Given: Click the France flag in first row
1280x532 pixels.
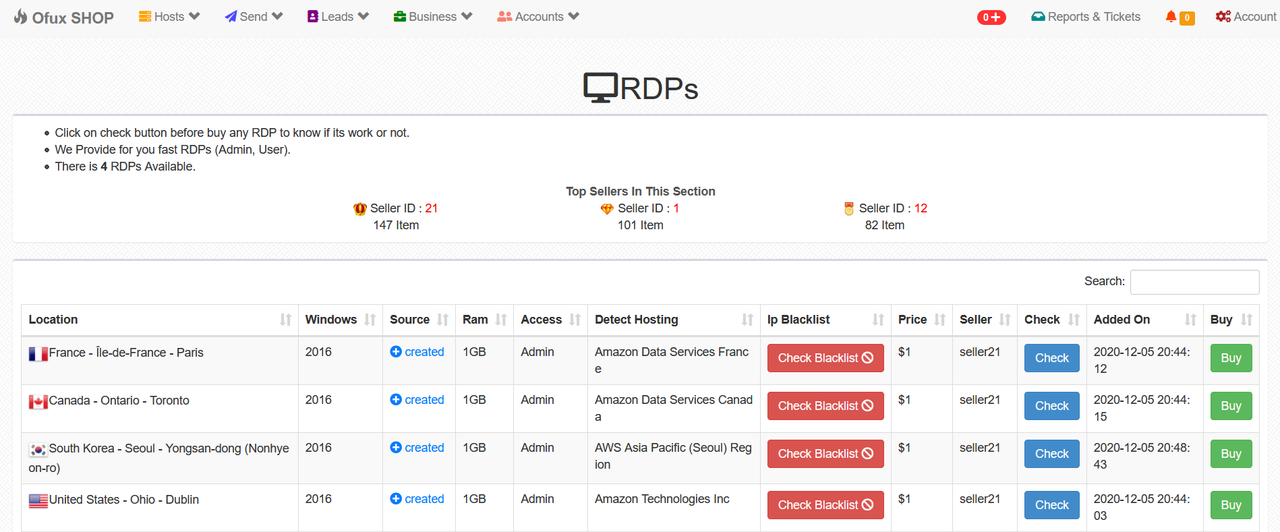Looking at the screenshot, I should coord(38,353).
